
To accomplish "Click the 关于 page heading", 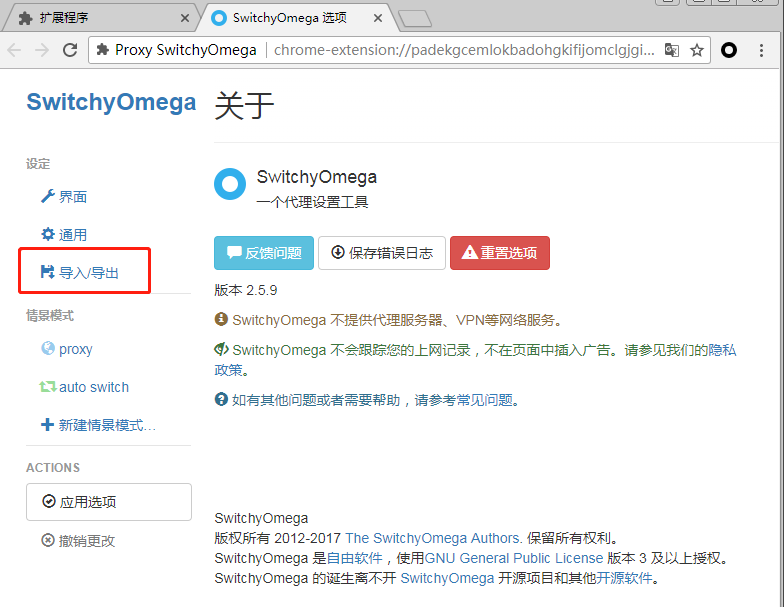I will (244, 106).
